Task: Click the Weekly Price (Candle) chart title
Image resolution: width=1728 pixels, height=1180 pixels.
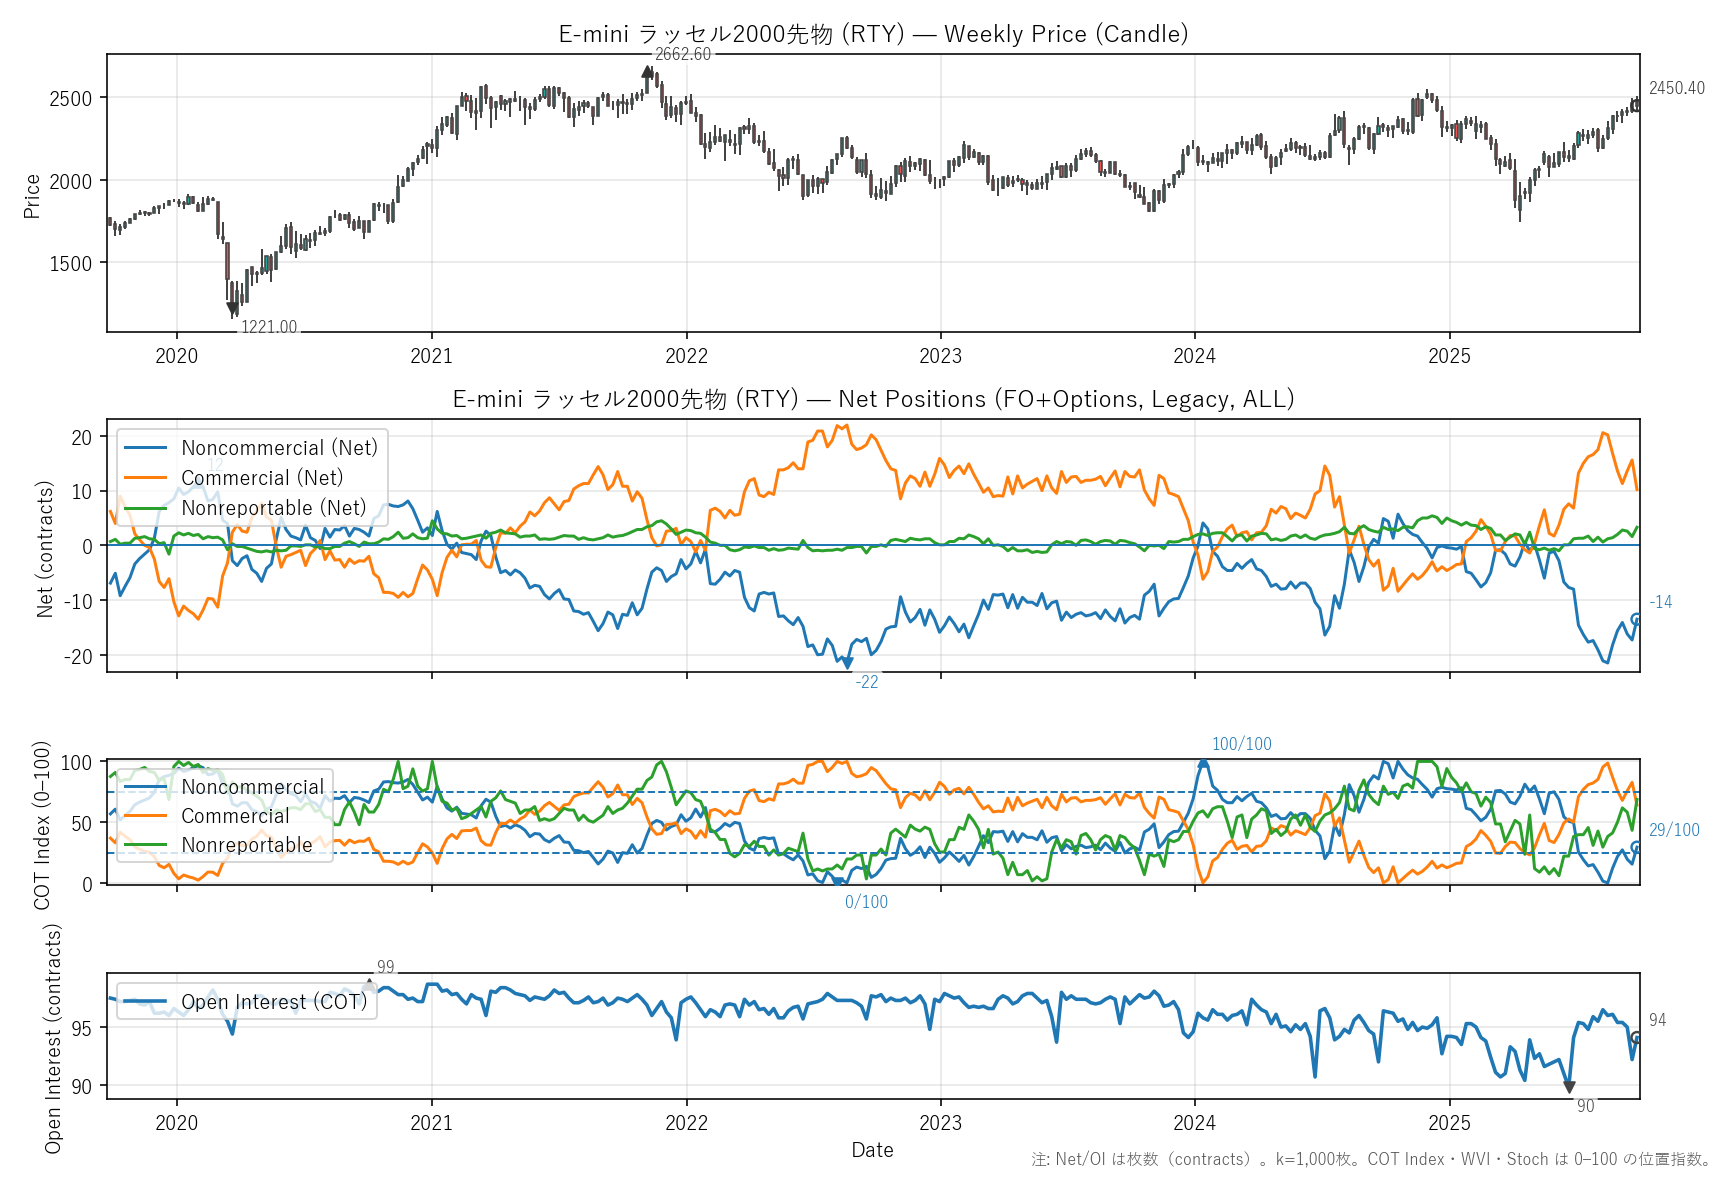Action: tap(873, 34)
